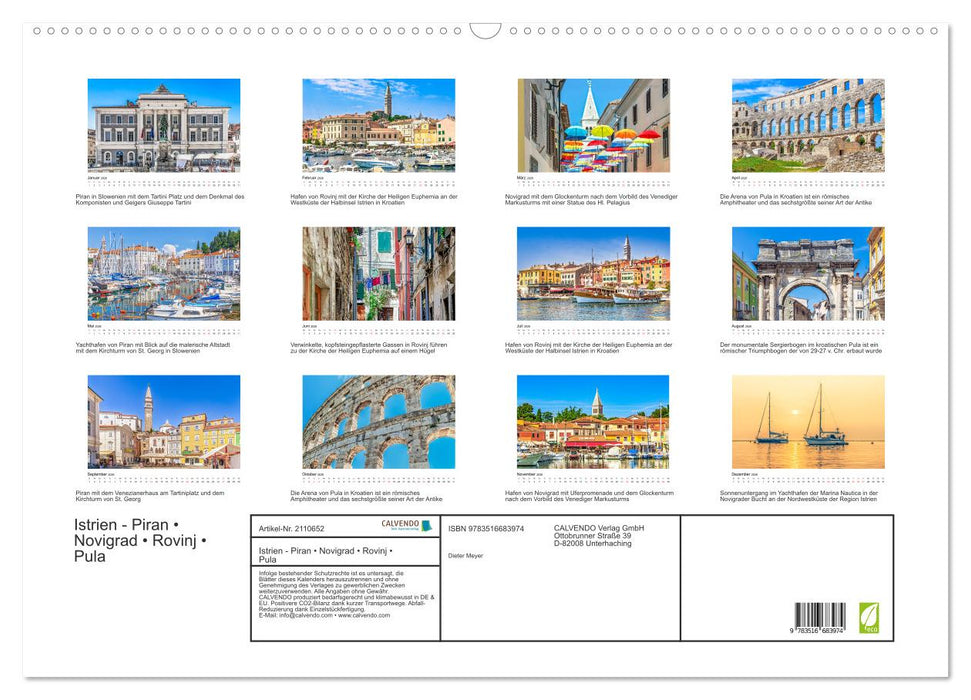This screenshot has width=971, height=700.
Task: Open the August Sergier triumphal arch image
Action: 808,275
